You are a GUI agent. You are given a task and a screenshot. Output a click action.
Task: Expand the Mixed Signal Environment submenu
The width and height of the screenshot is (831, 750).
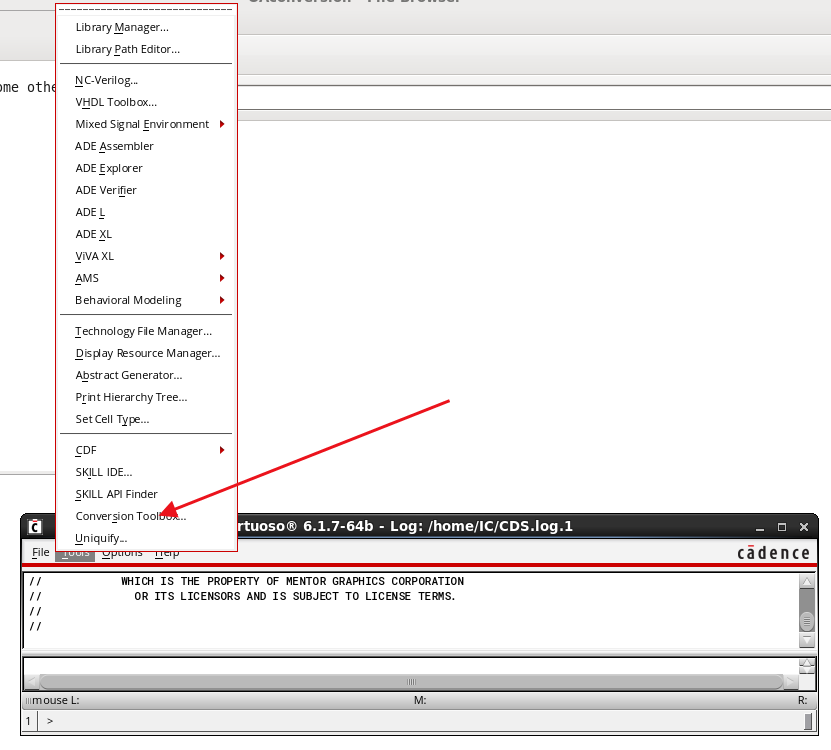click(x=143, y=124)
